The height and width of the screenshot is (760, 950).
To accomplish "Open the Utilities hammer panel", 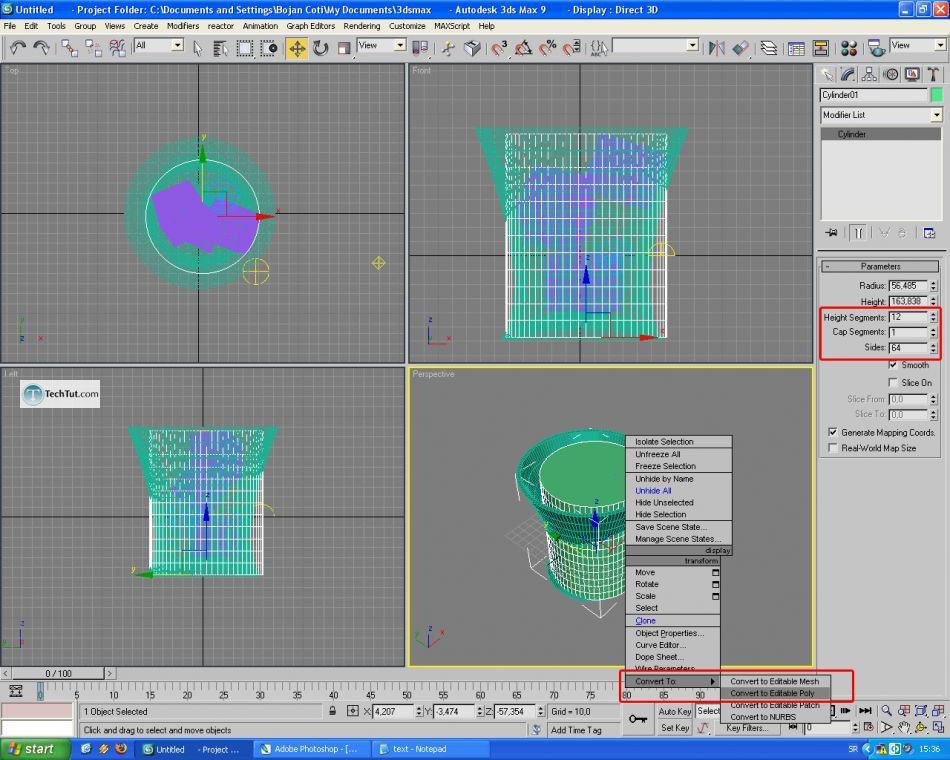I will tap(933, 74).
